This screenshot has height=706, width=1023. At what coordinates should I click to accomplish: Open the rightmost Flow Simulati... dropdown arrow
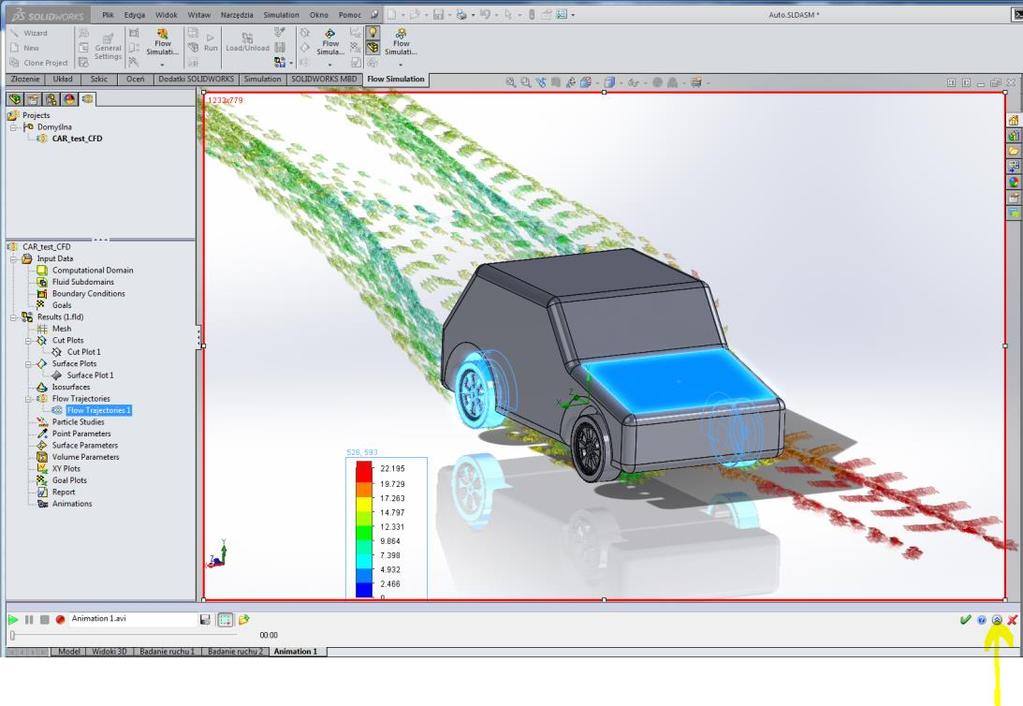(401, 65)
